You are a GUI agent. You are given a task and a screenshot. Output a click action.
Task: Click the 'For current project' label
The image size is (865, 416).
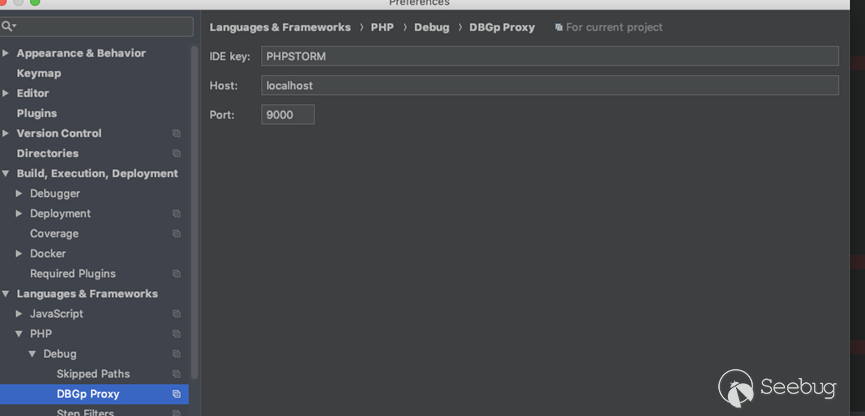pos(614,27)
